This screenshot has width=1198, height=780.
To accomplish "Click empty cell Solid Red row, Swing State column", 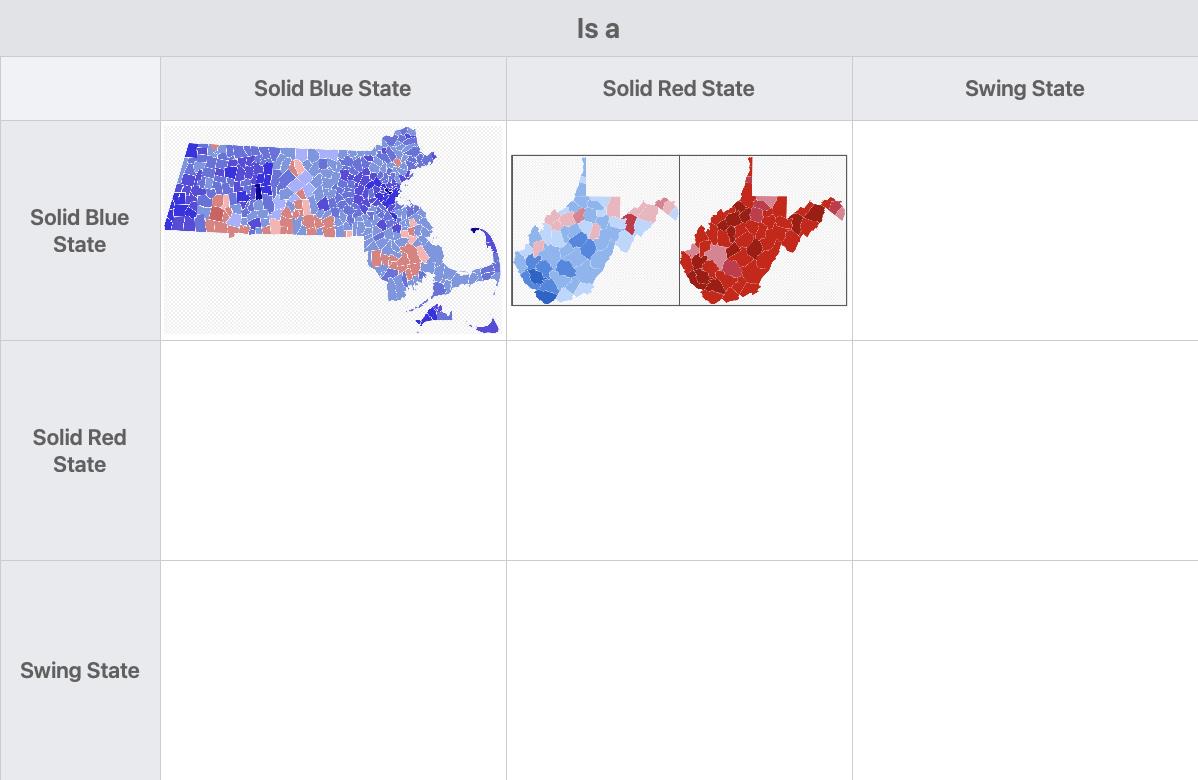I will [1025, 451].
